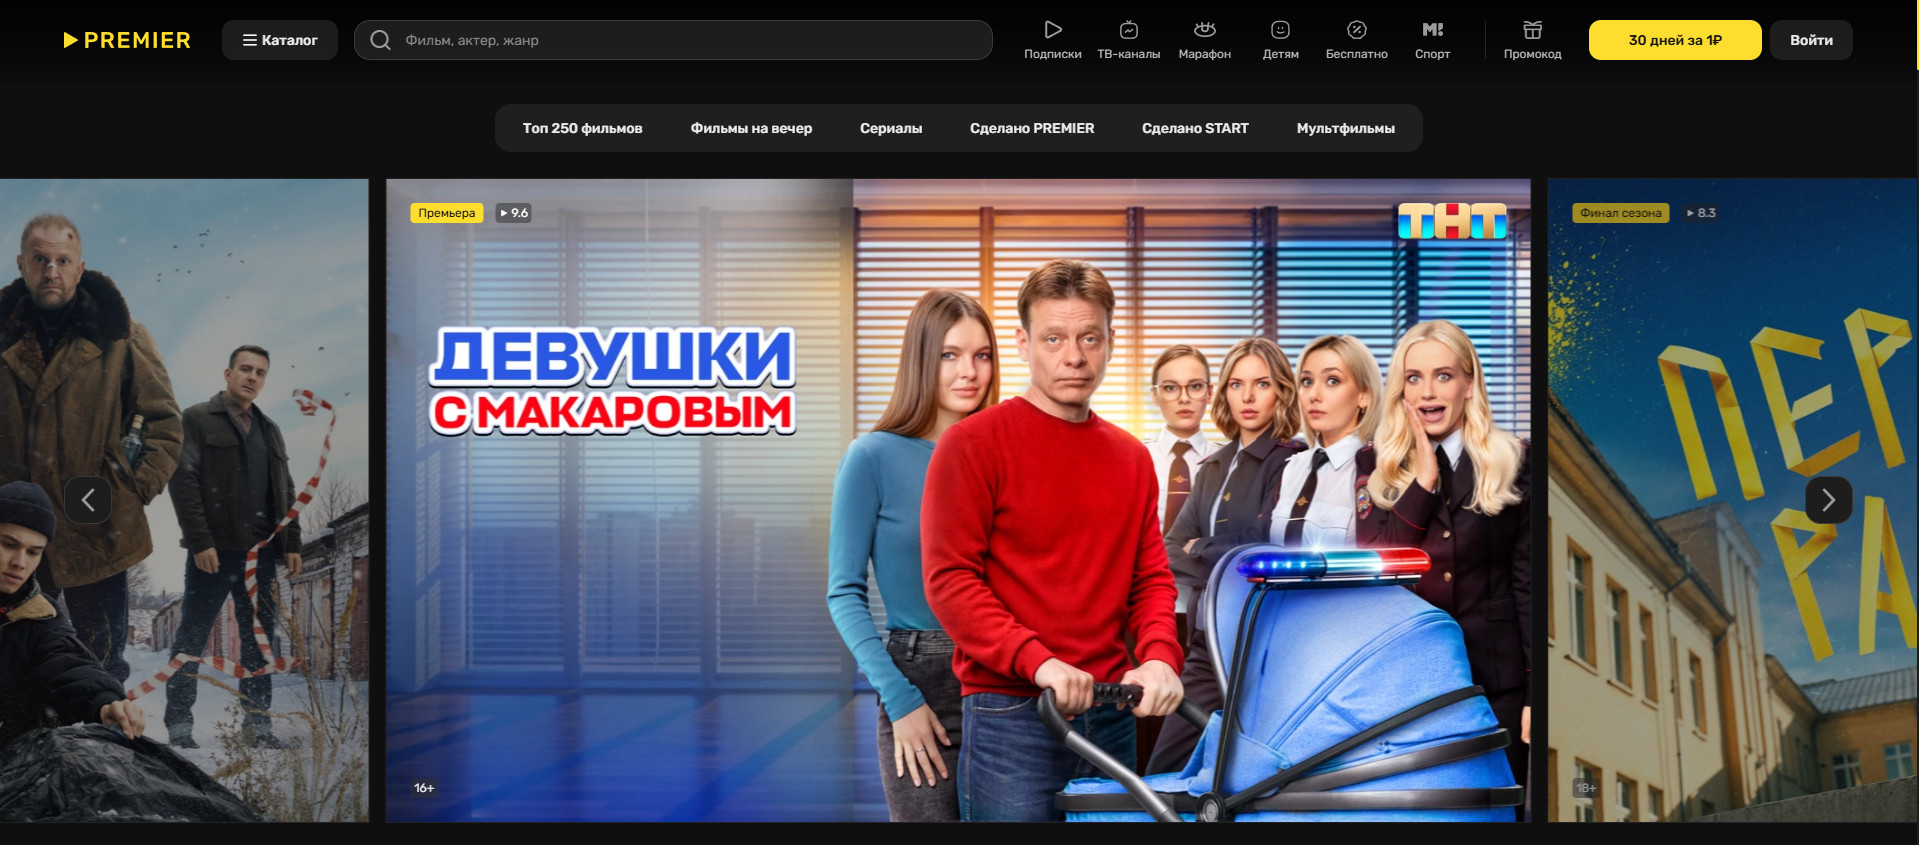Click the Войти login button

[x=1811, y=40]
